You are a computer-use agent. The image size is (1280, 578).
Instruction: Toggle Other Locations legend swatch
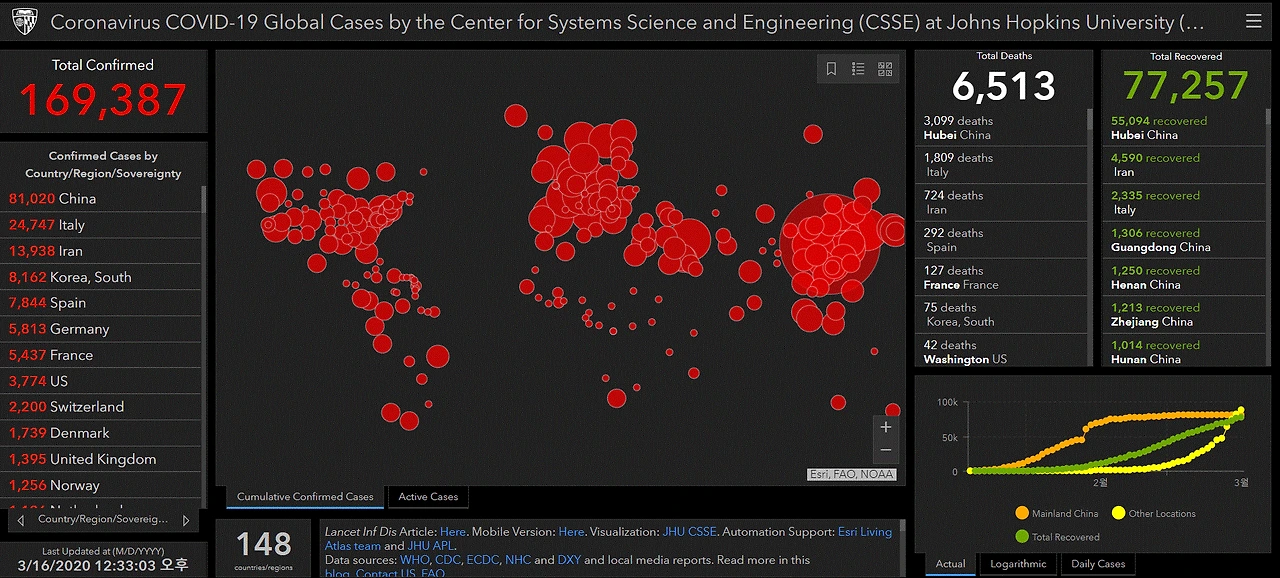[x=1117, y=513]
